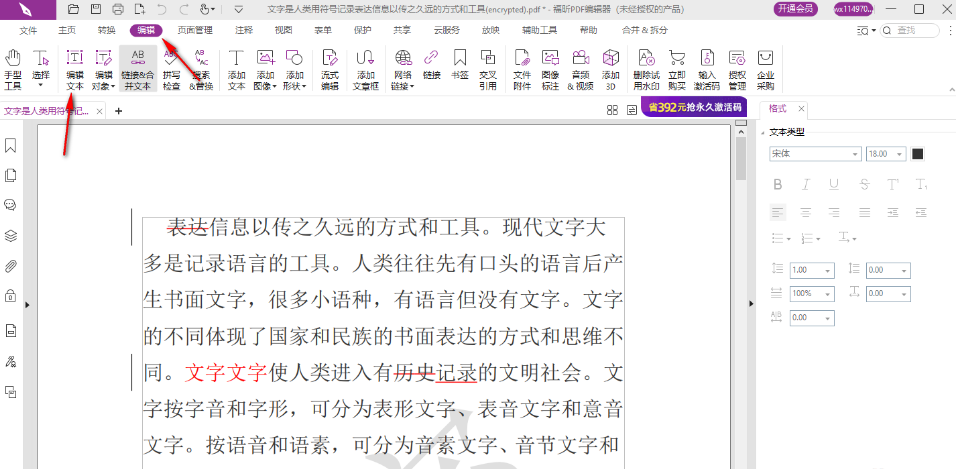Click the 企业采购 enterprise purchase icon
The height and width of the screenshot is (469, 956).
coord(765,70)
